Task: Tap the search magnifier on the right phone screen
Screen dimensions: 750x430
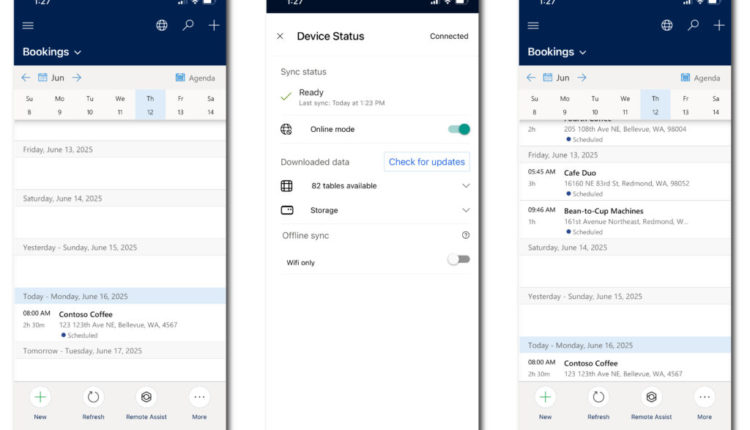Action: (693, 25)
